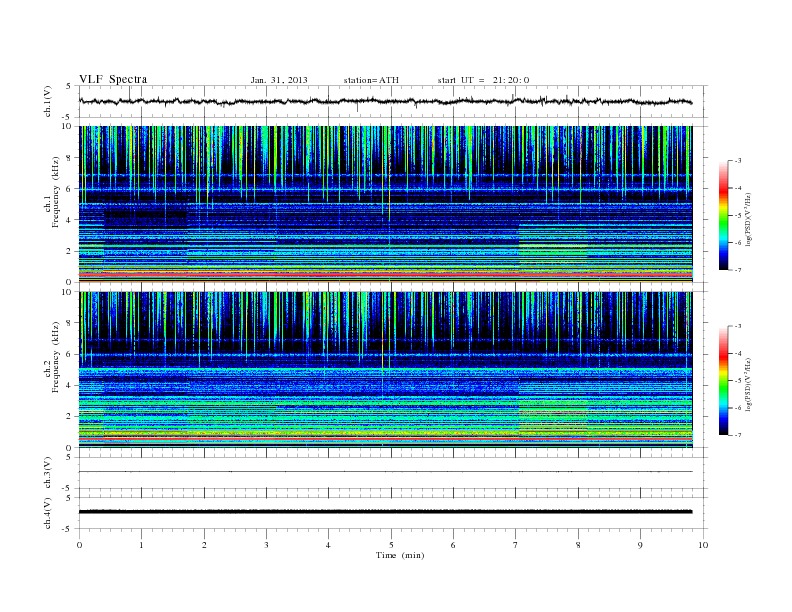
Task: Click the ch.1 spectrogram color scale bar
Action: coord(723,215)
